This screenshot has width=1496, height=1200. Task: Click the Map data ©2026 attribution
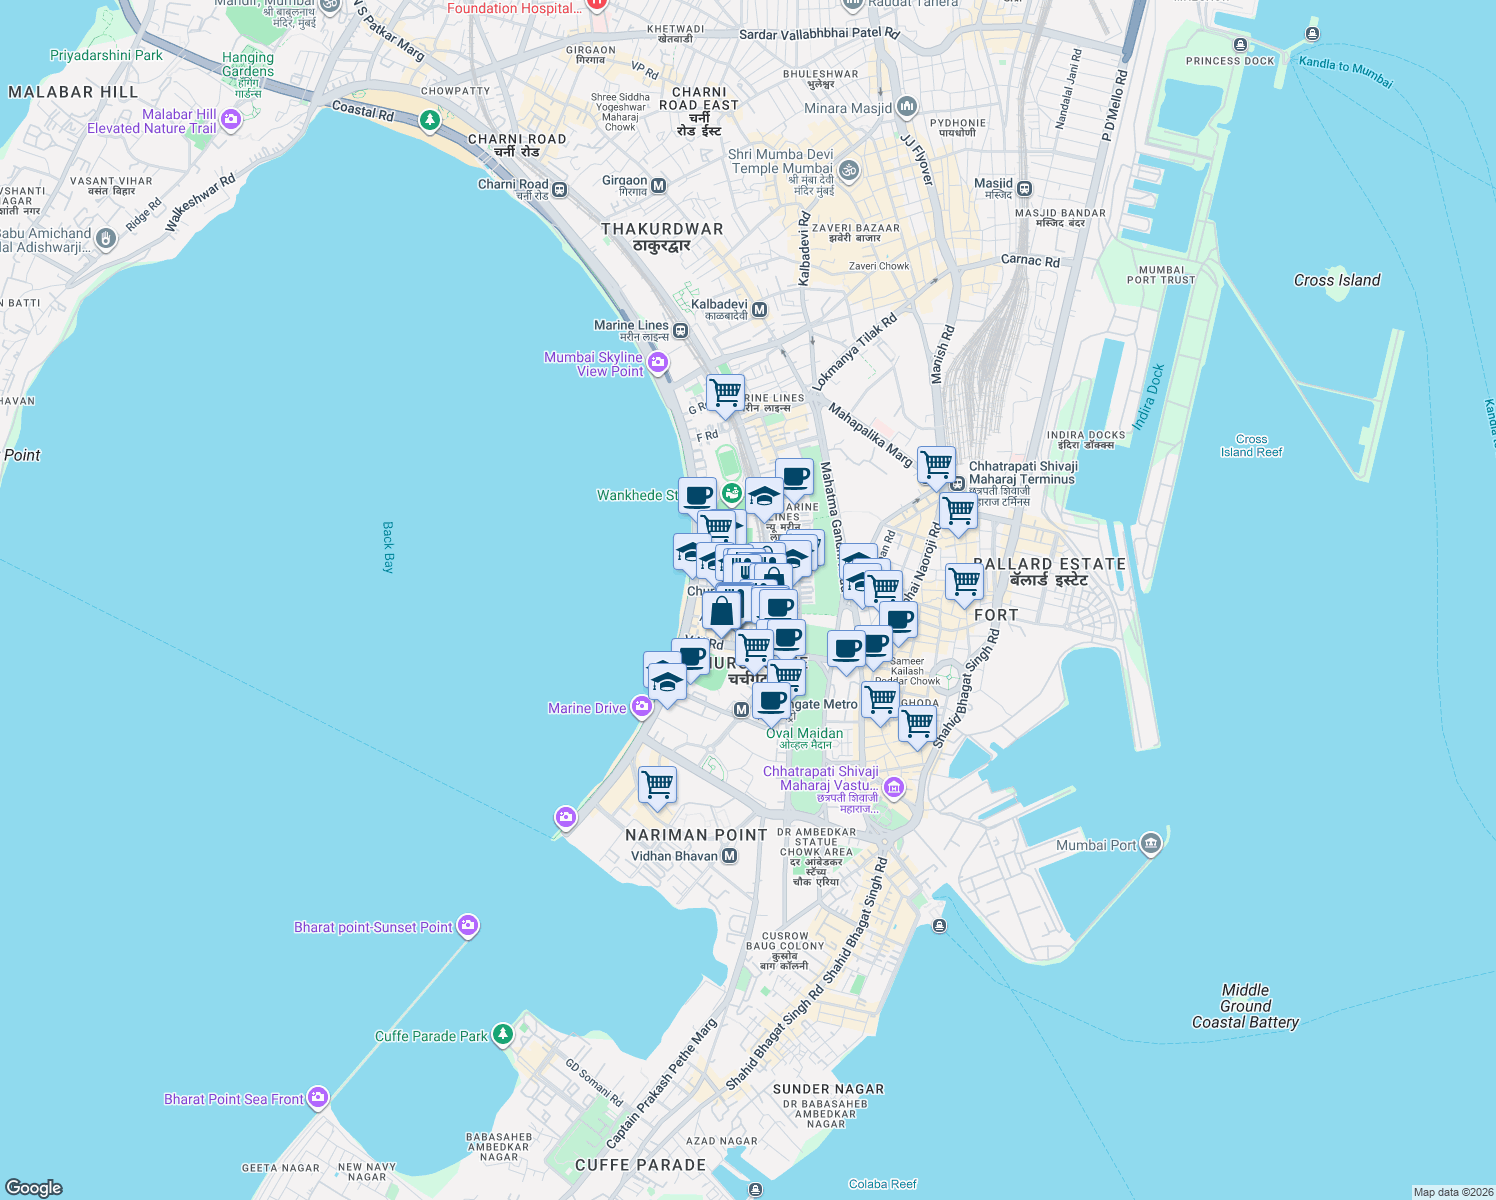coord(1453,1192)
